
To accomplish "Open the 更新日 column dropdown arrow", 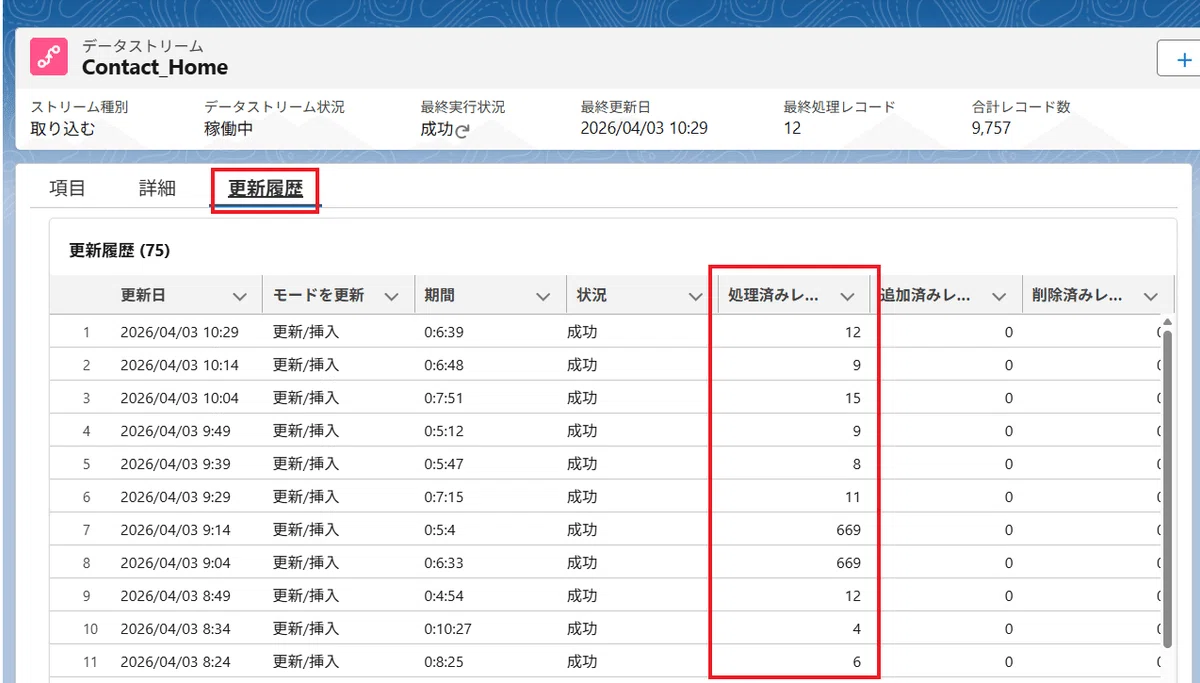I will click(239, 296).
